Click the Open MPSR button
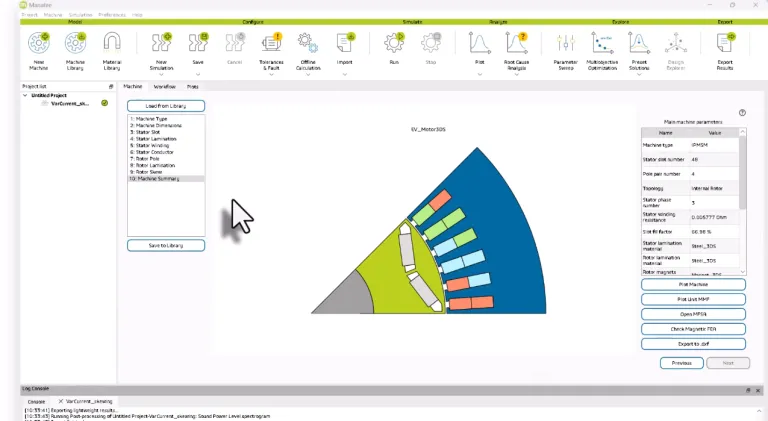This screenshot has width=768, height=421. tap(694, 314)
